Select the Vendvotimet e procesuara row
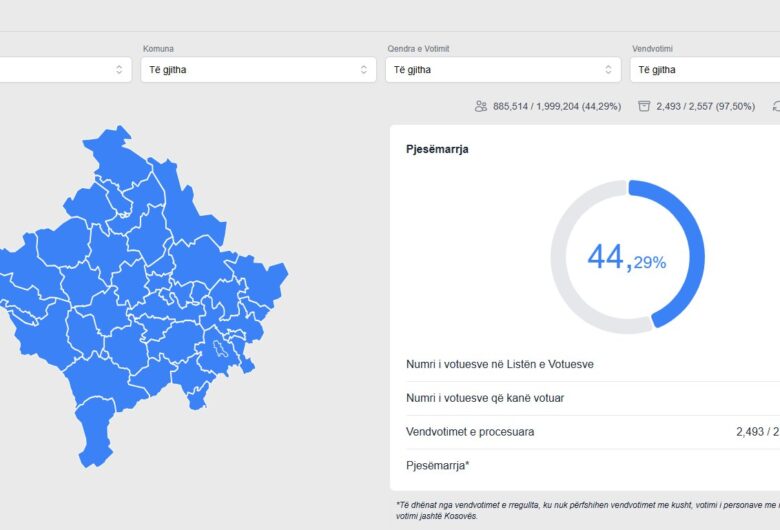780x530 pixels. click(x=470, y=432)
